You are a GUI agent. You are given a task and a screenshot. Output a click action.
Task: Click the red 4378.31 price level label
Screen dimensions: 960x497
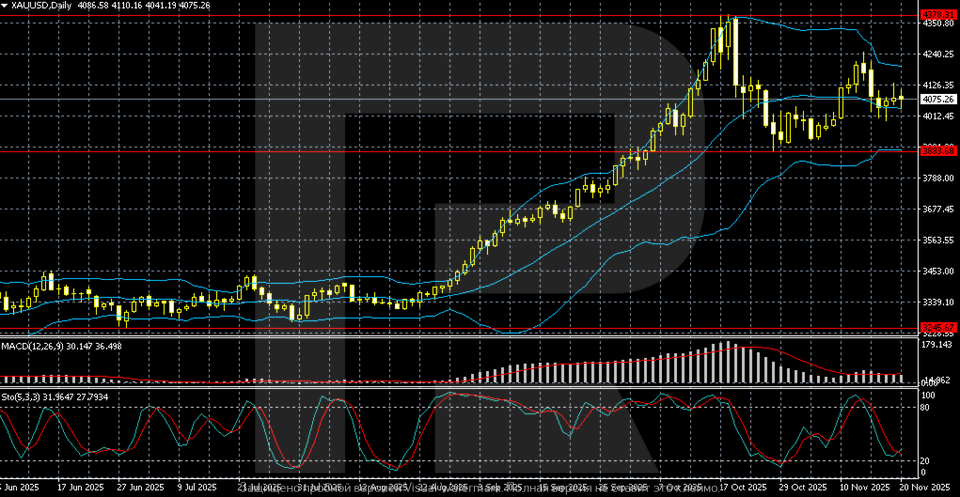tap(938, 15)
